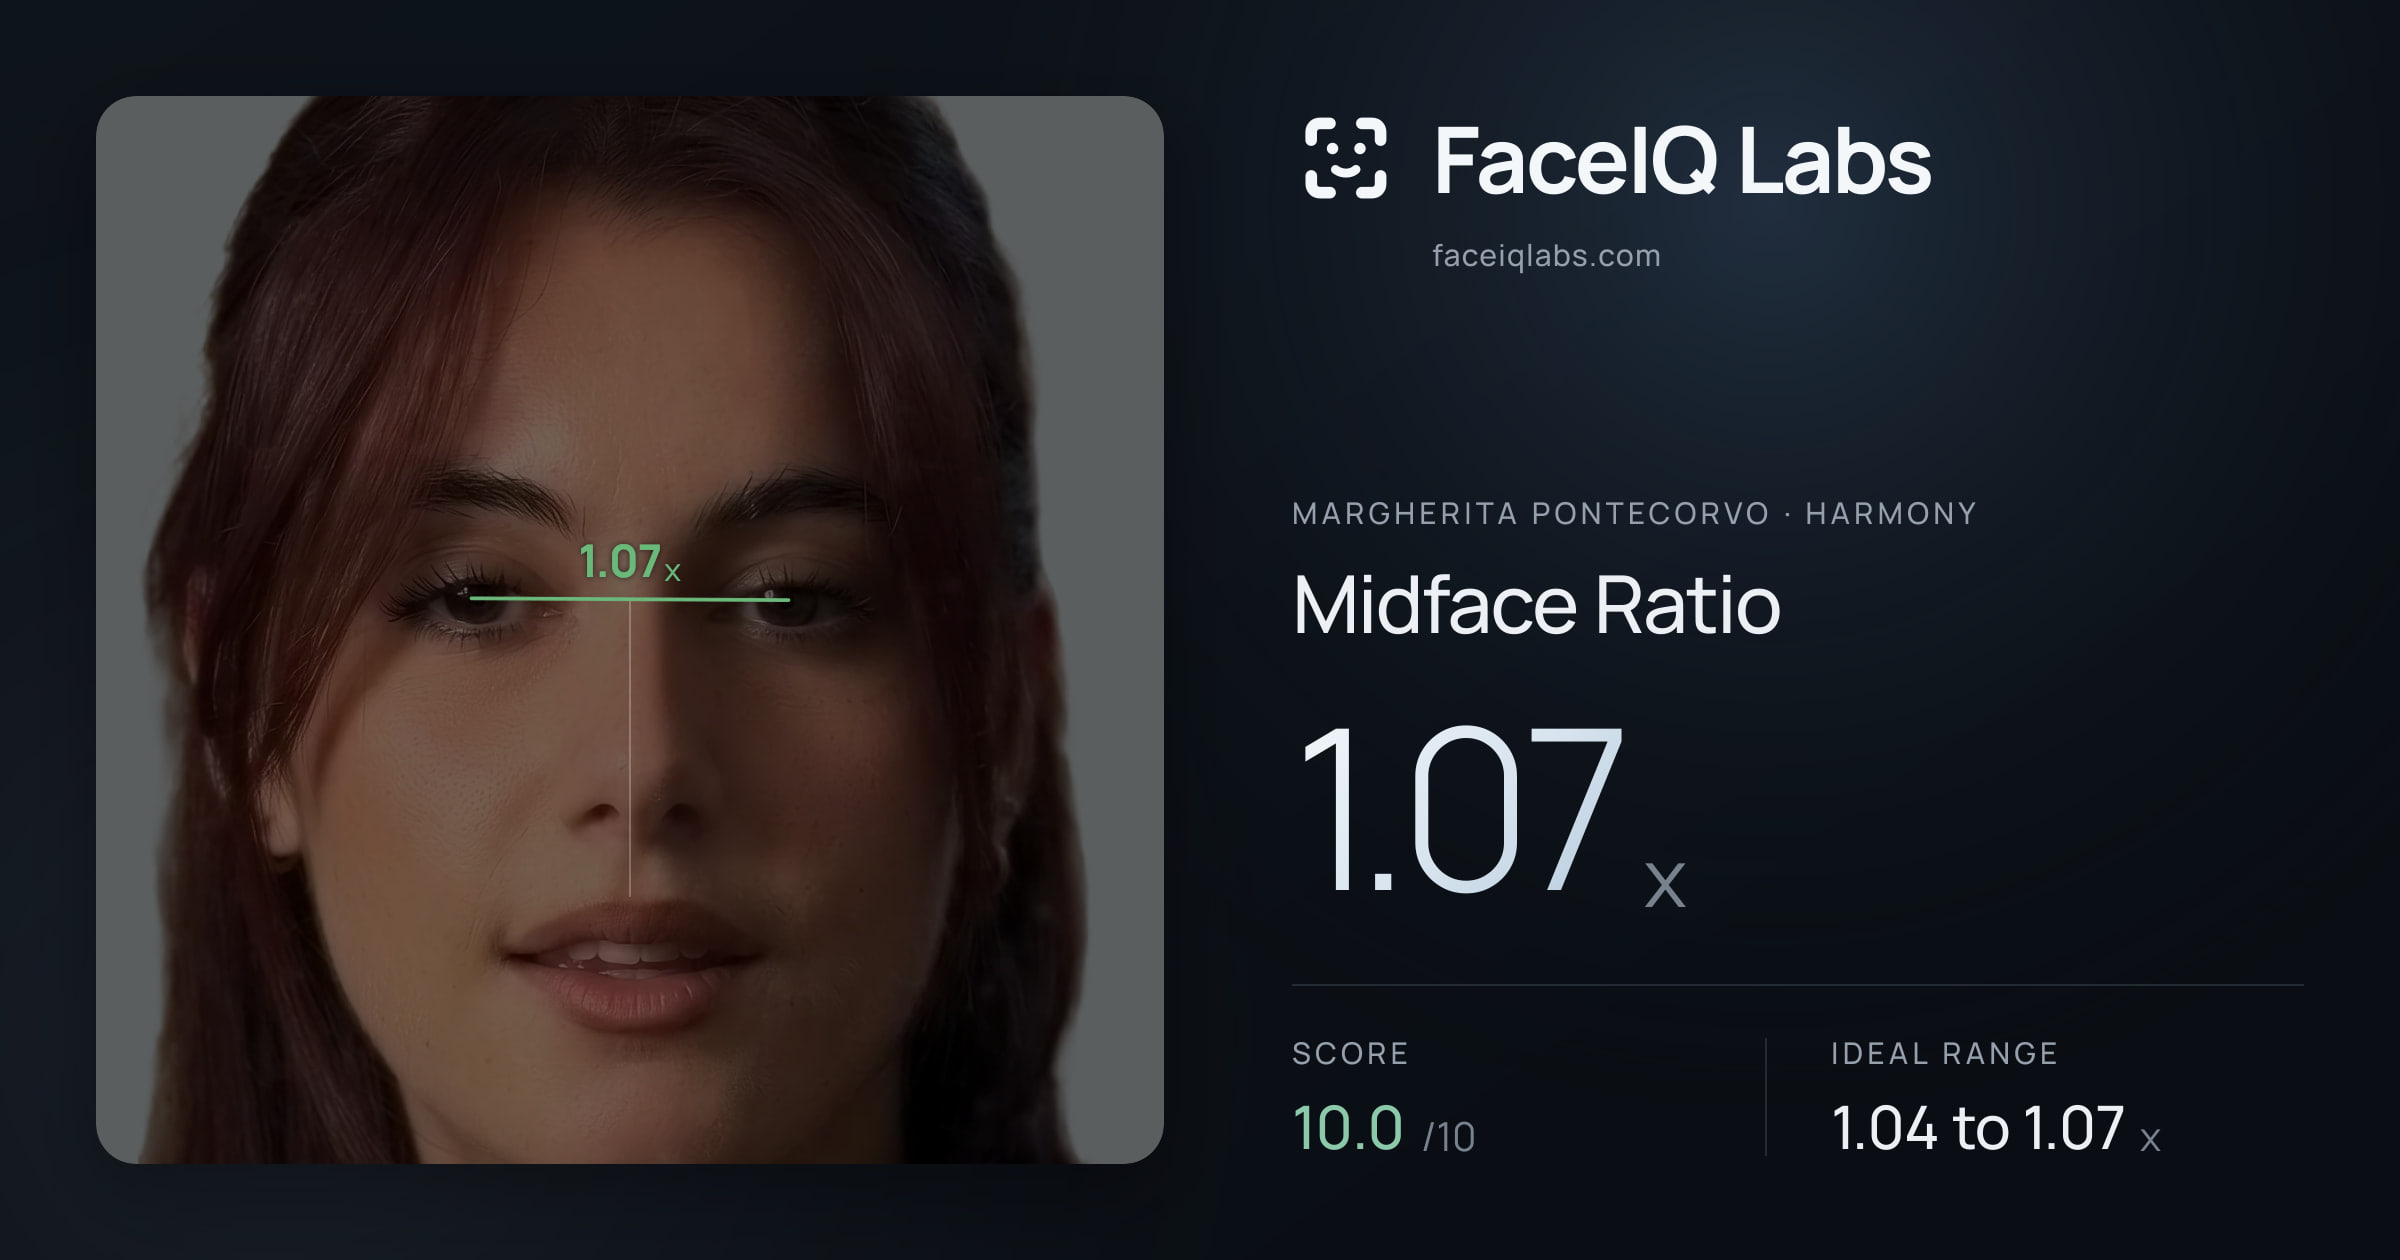Select the 10.0 score value
Viewport: 2400px width, 1260px height.
pos(1348,1128)
